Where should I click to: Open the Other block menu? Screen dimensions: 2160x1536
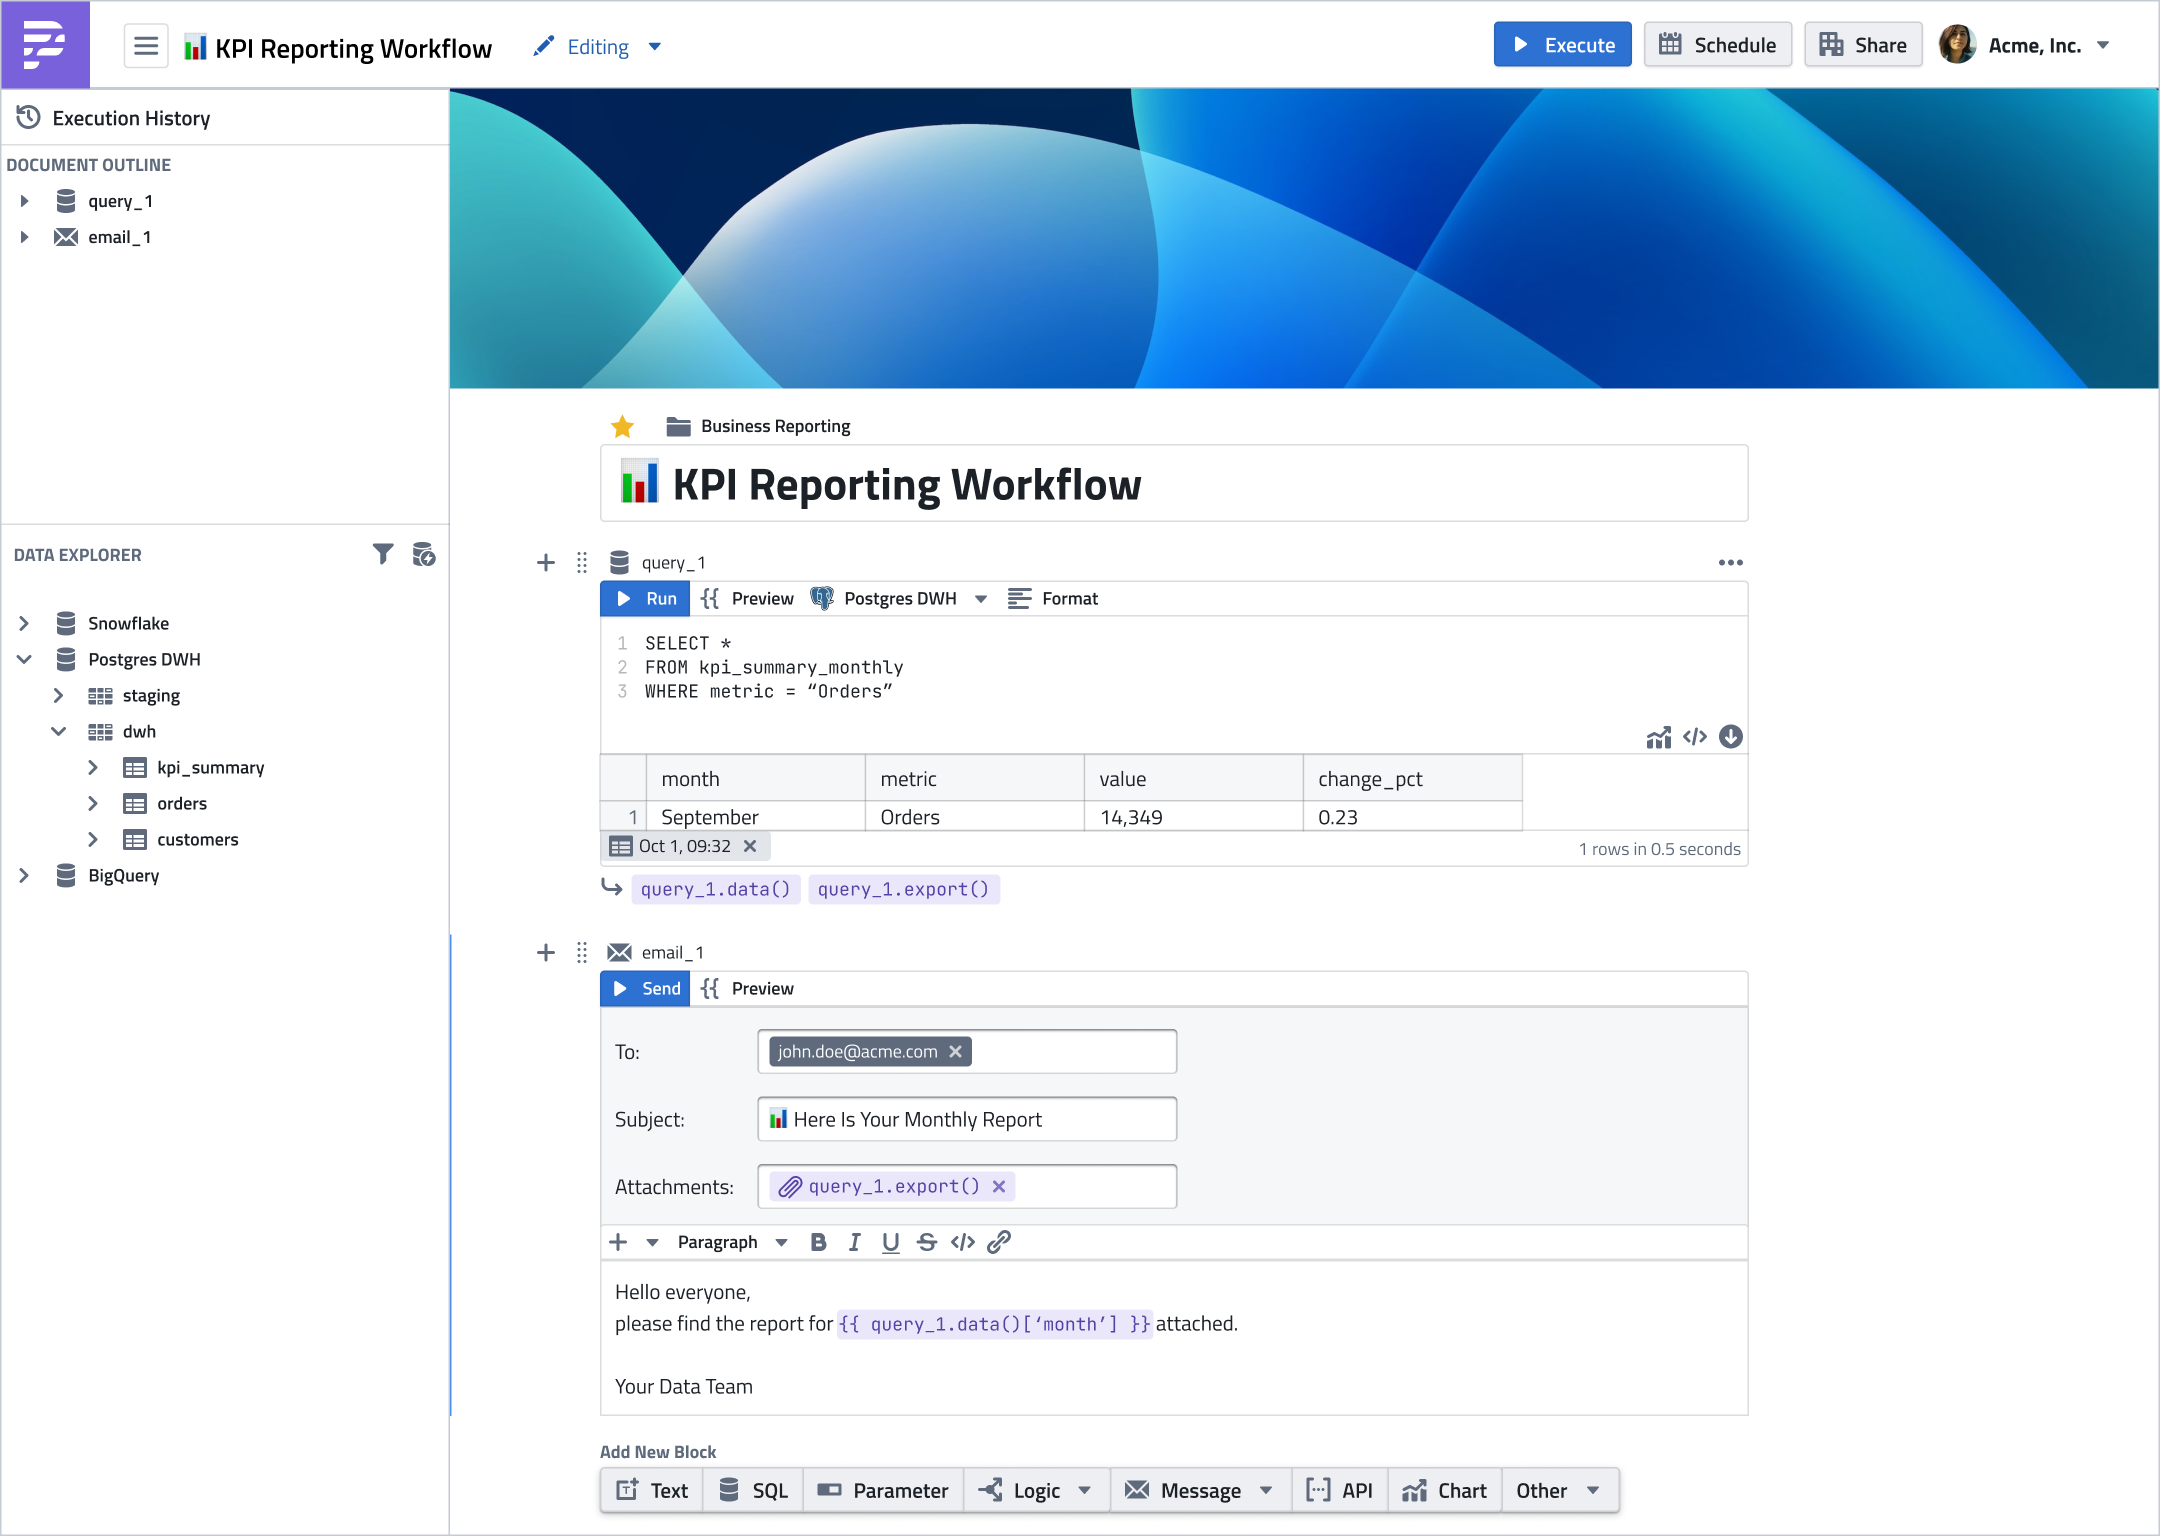(1558, 1491)
